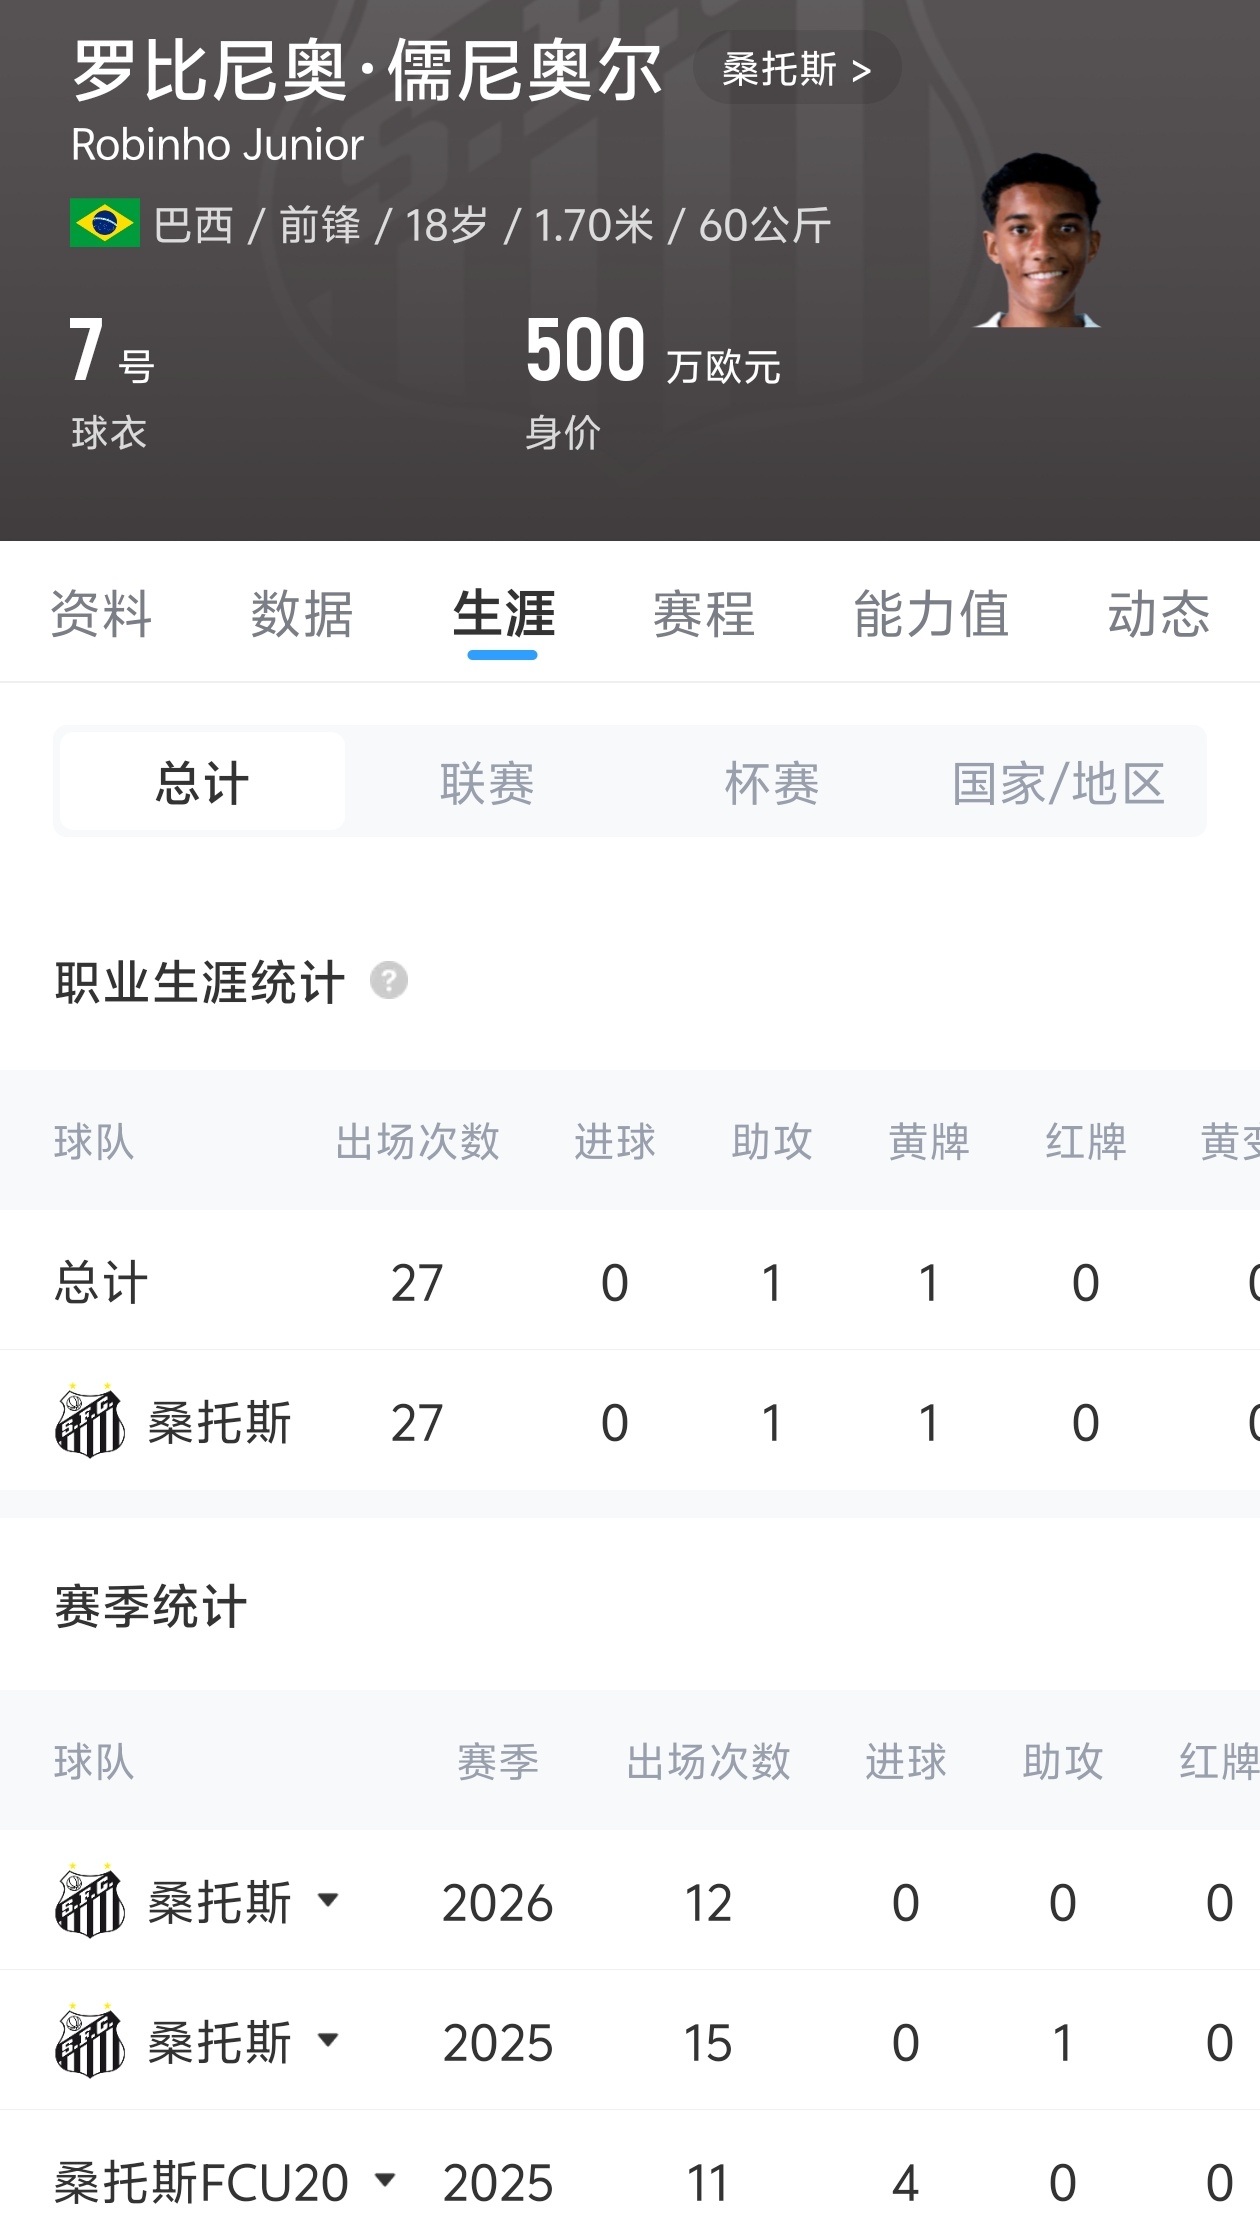1260x2232 pixels.
Task: Tap the Santos crest in 2026 season row
Action: point(90,1901)
